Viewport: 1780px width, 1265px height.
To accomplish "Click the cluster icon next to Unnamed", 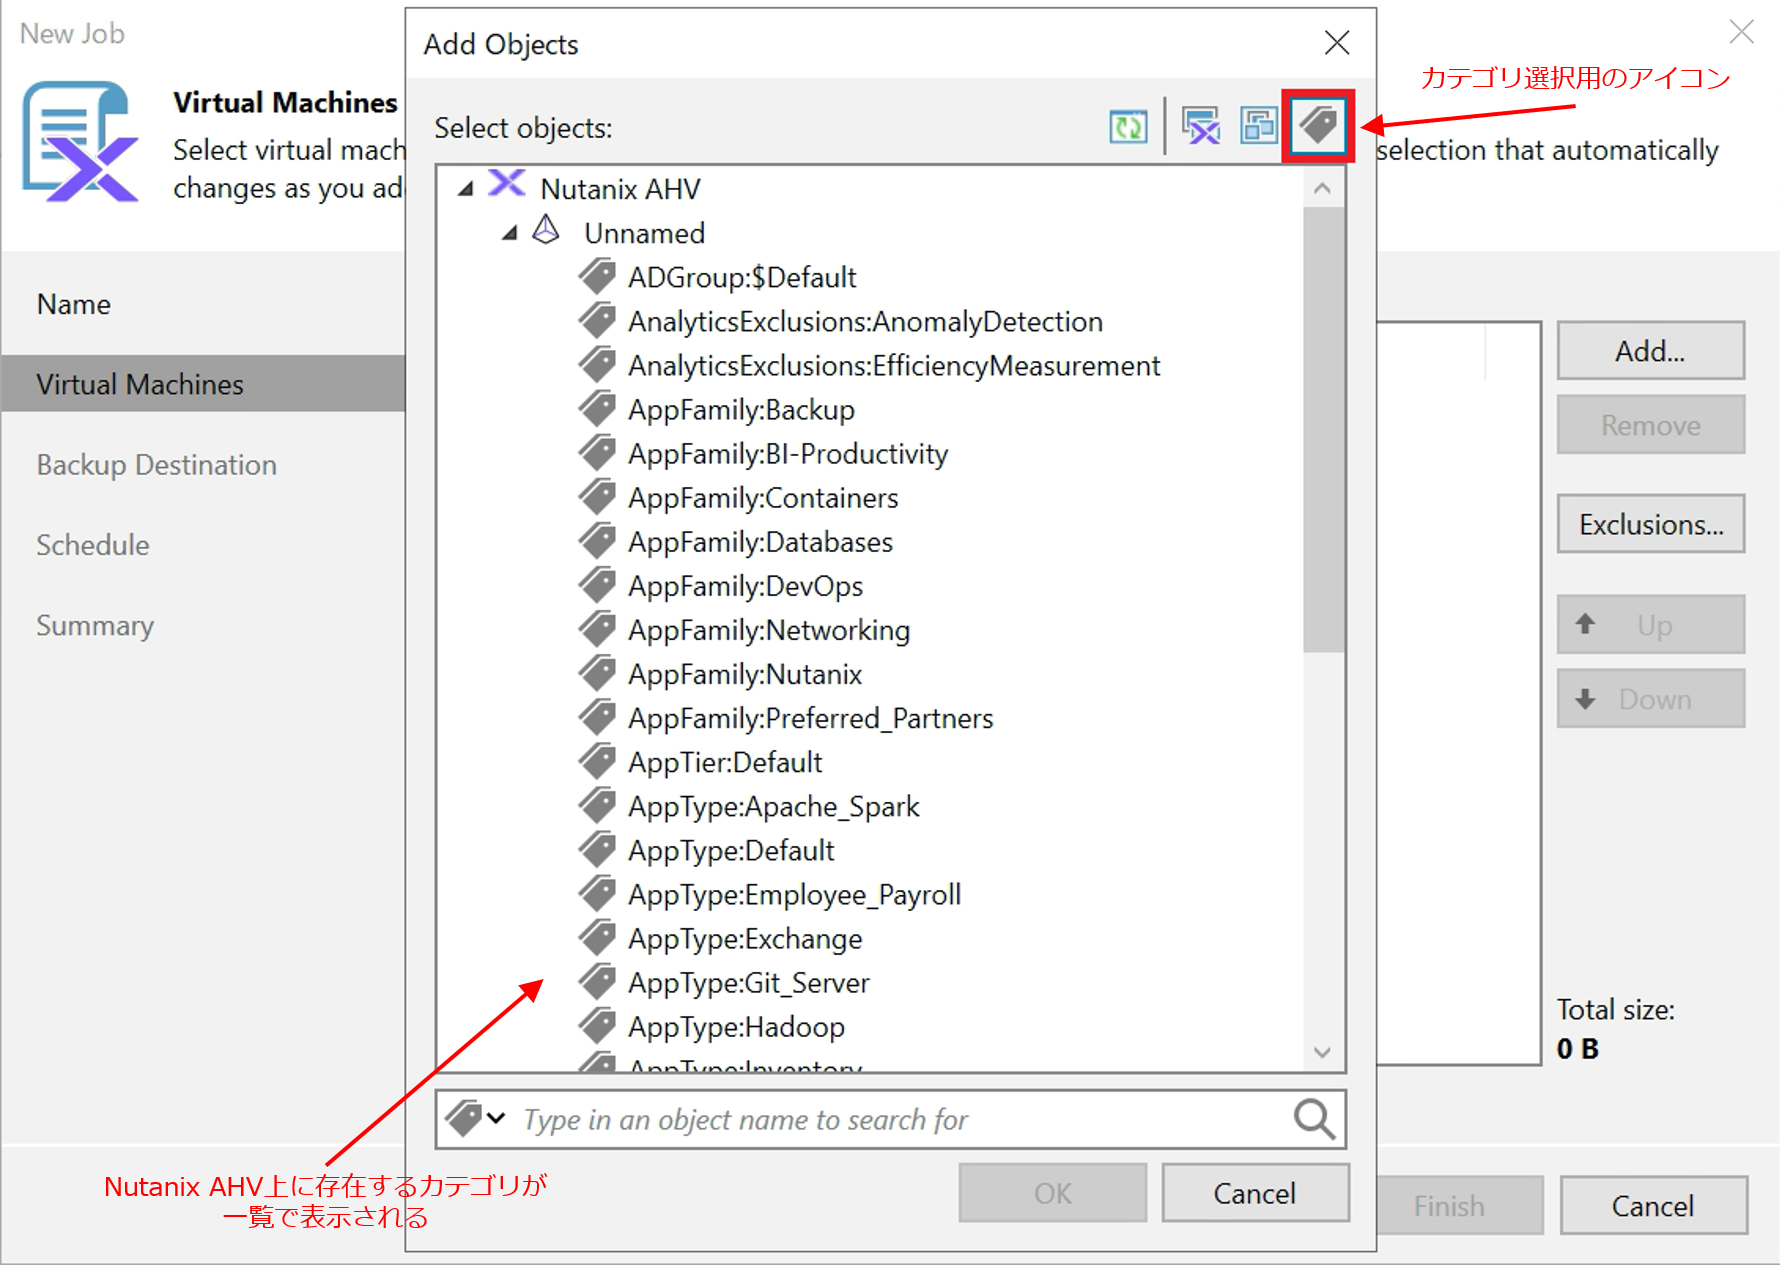I will point(546,230).
